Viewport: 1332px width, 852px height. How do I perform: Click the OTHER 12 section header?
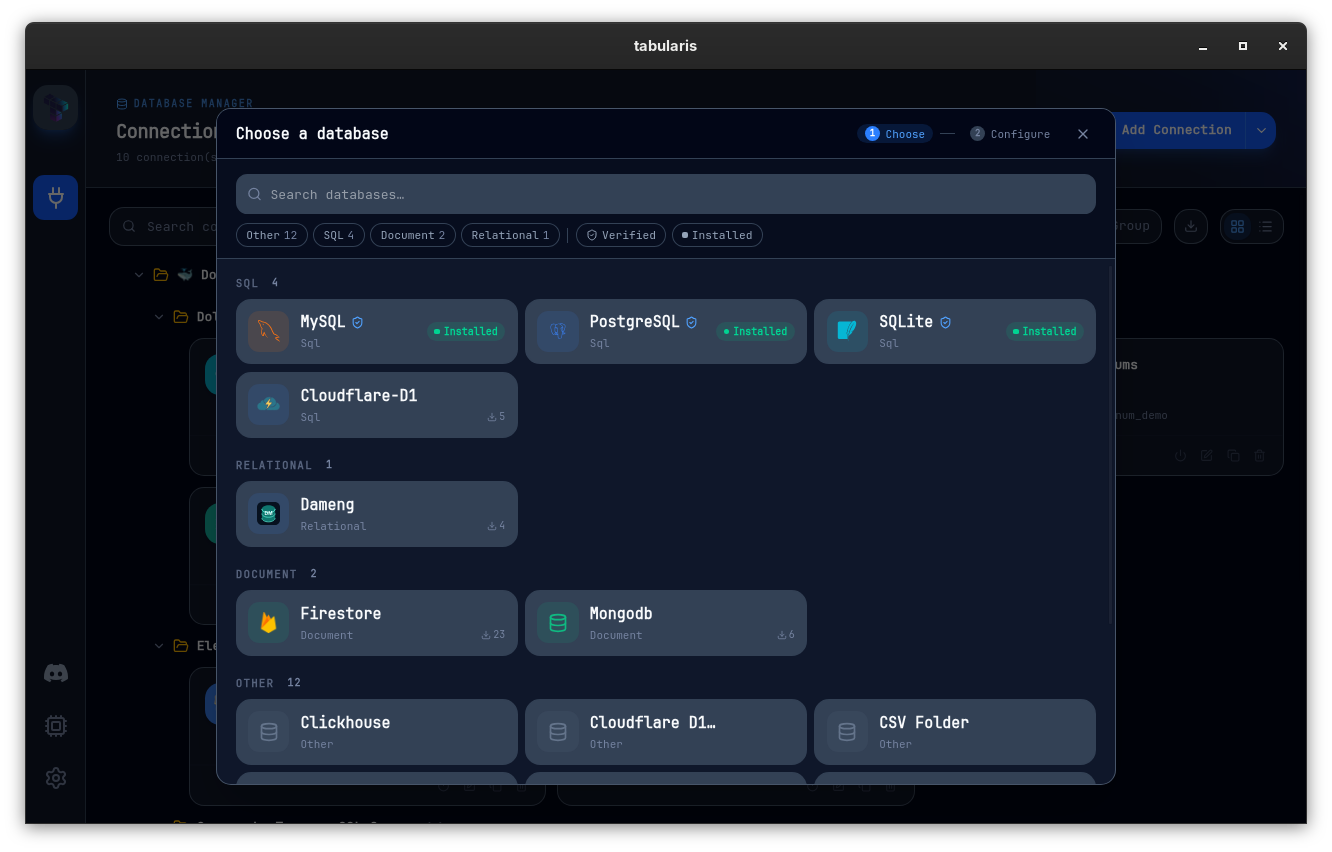pyautogui.click(x=268, y=683)
